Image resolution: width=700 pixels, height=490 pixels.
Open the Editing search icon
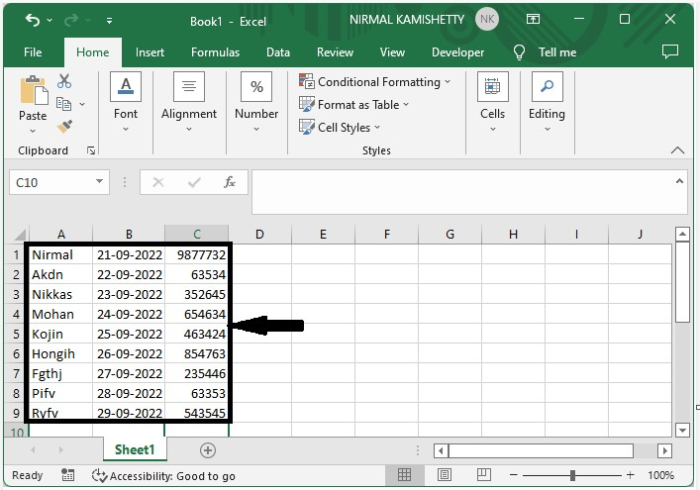coord(546,87)
